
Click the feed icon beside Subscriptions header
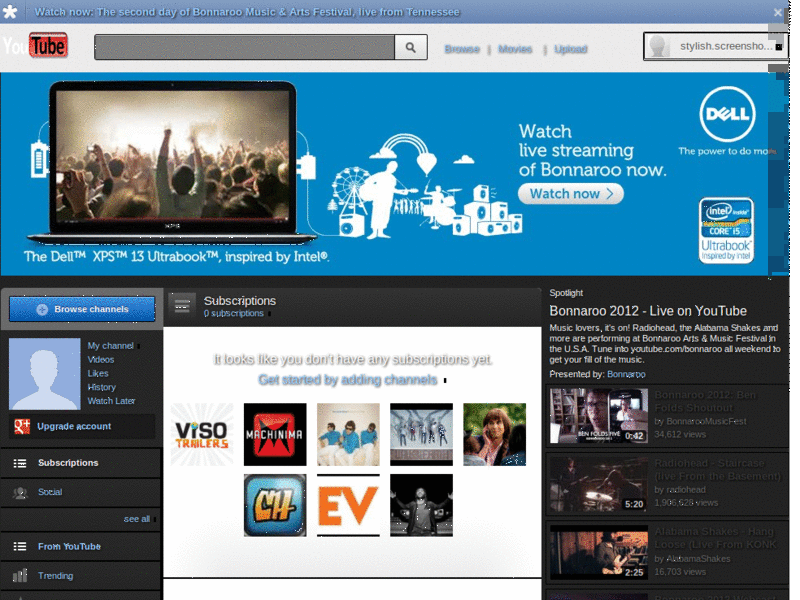(x=182, y=306)
